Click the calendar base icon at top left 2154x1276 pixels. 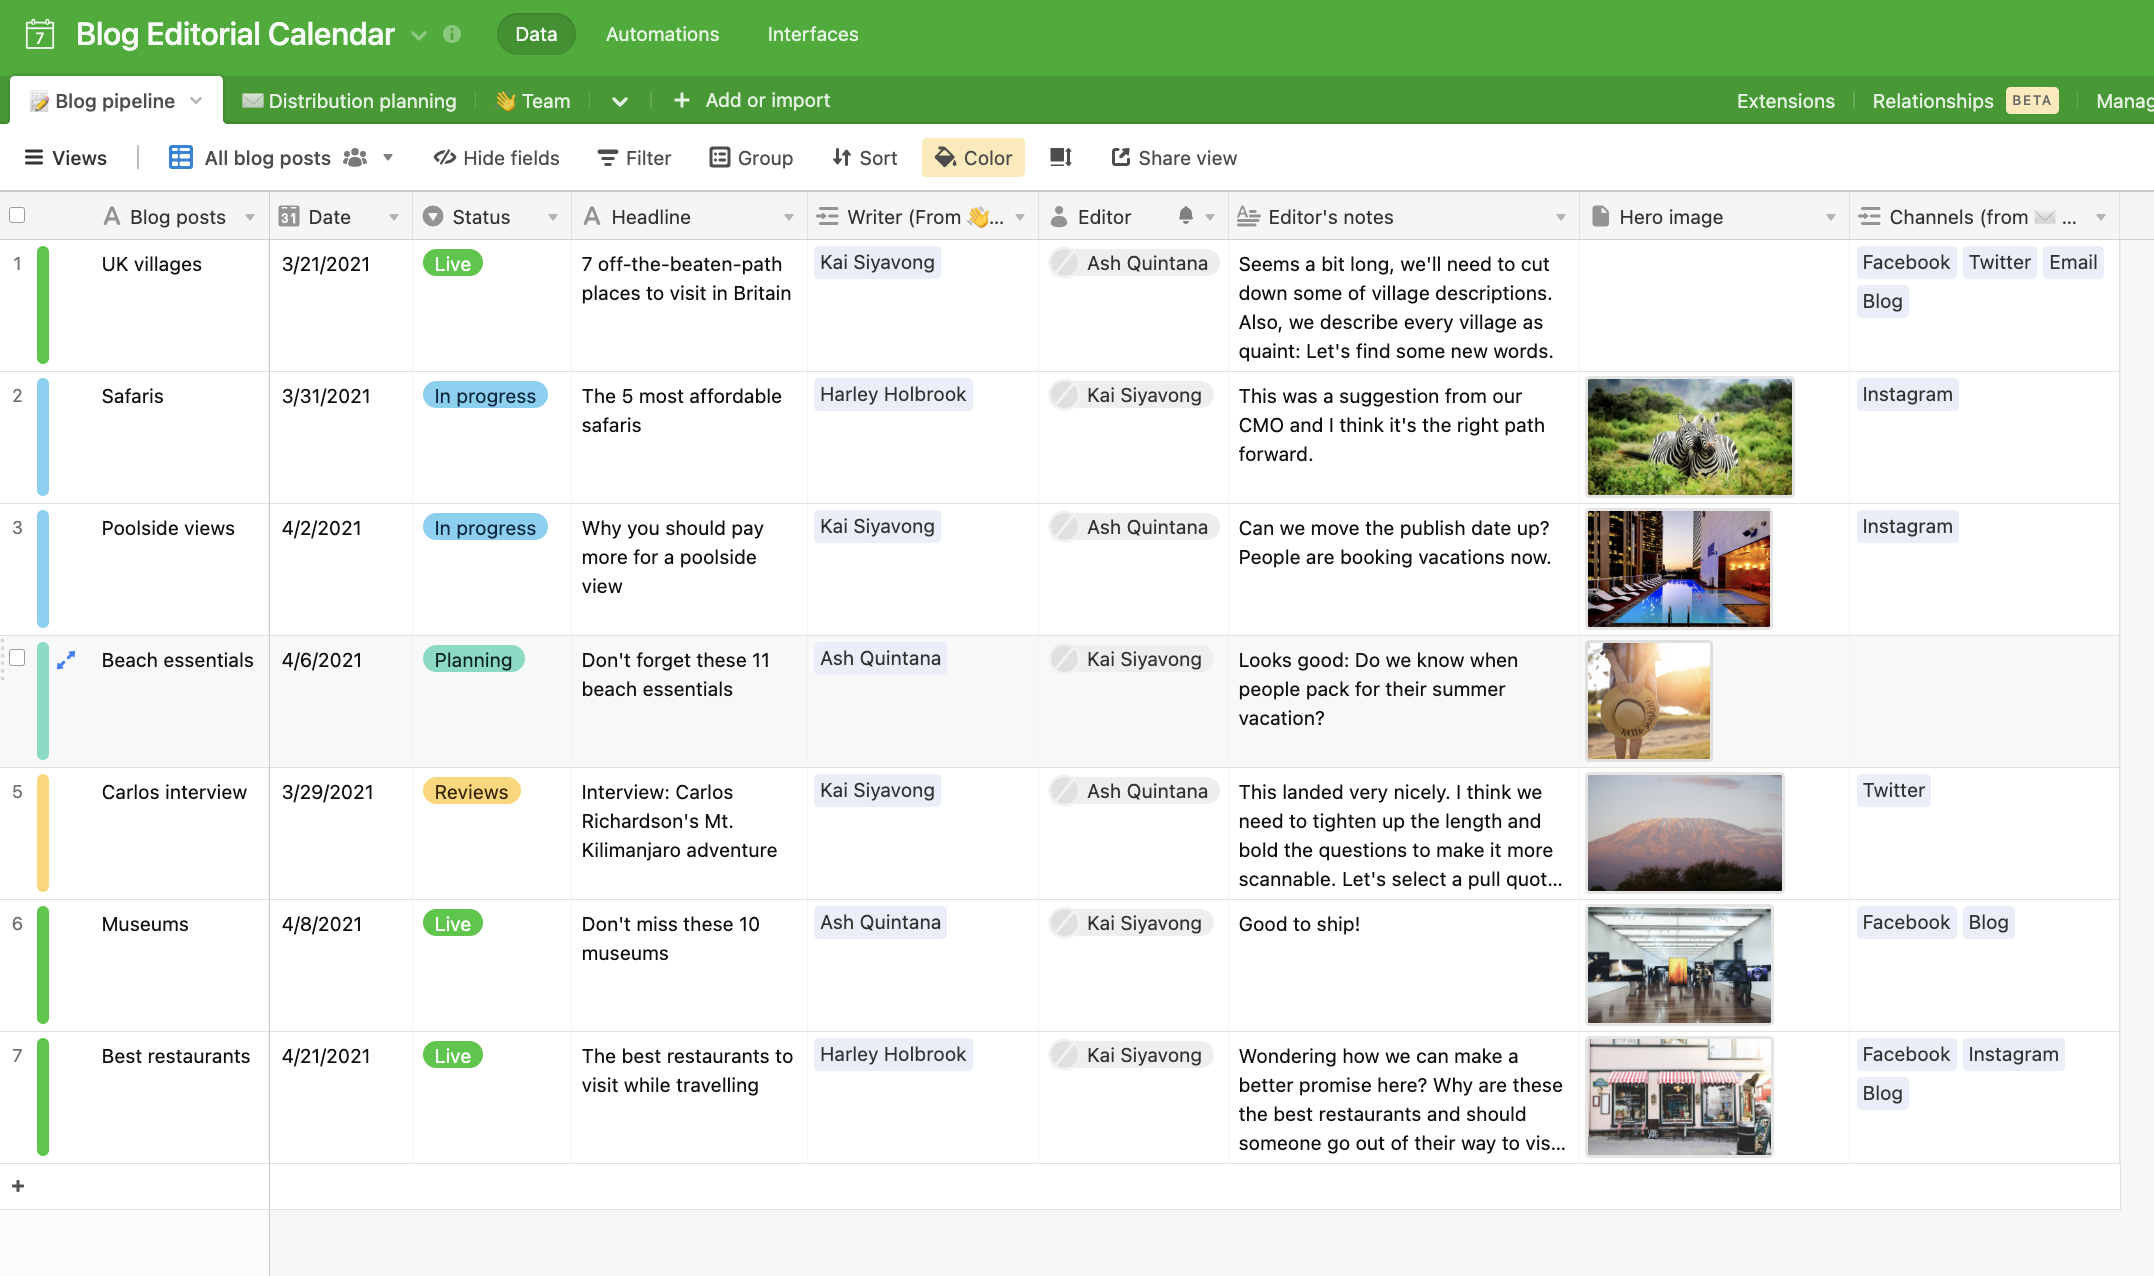pos(40,34)
